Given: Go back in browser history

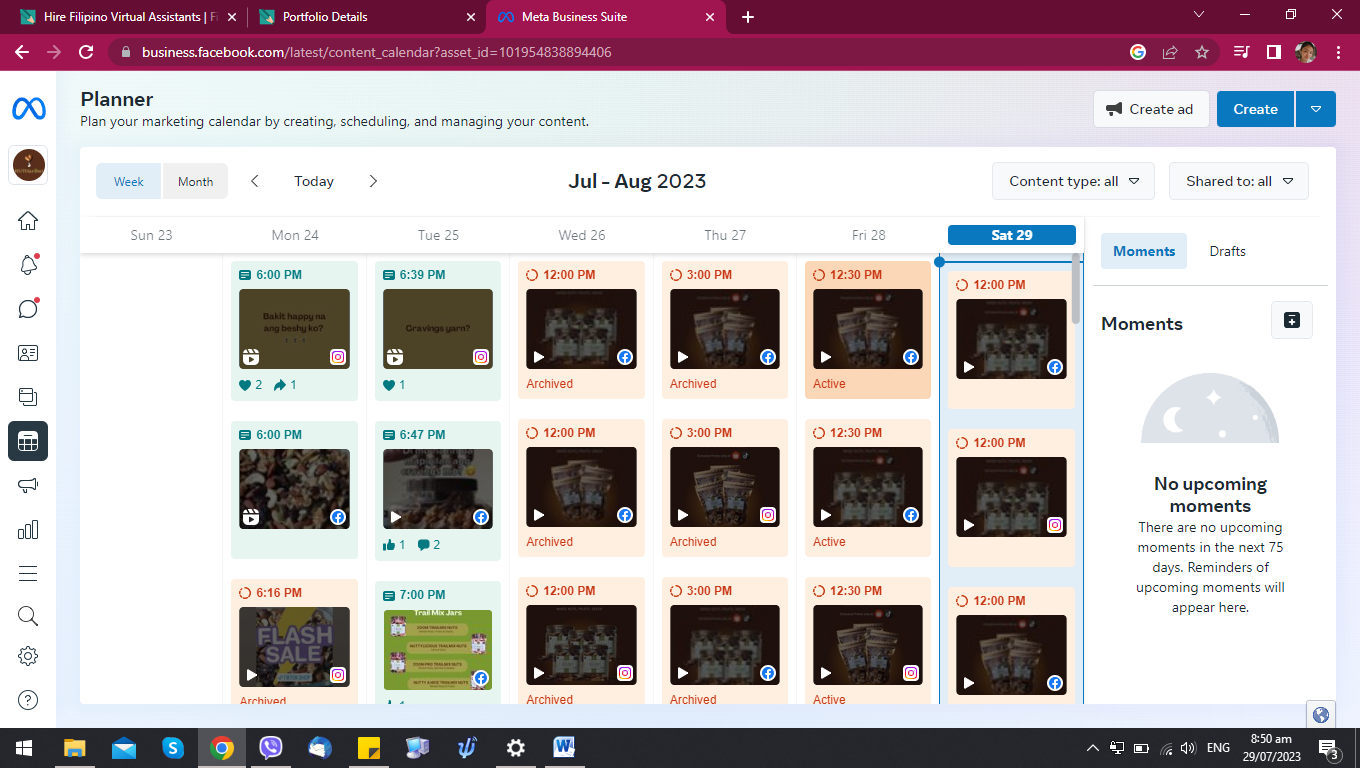Looking at the screenshot, I should (x=22, y=52).
